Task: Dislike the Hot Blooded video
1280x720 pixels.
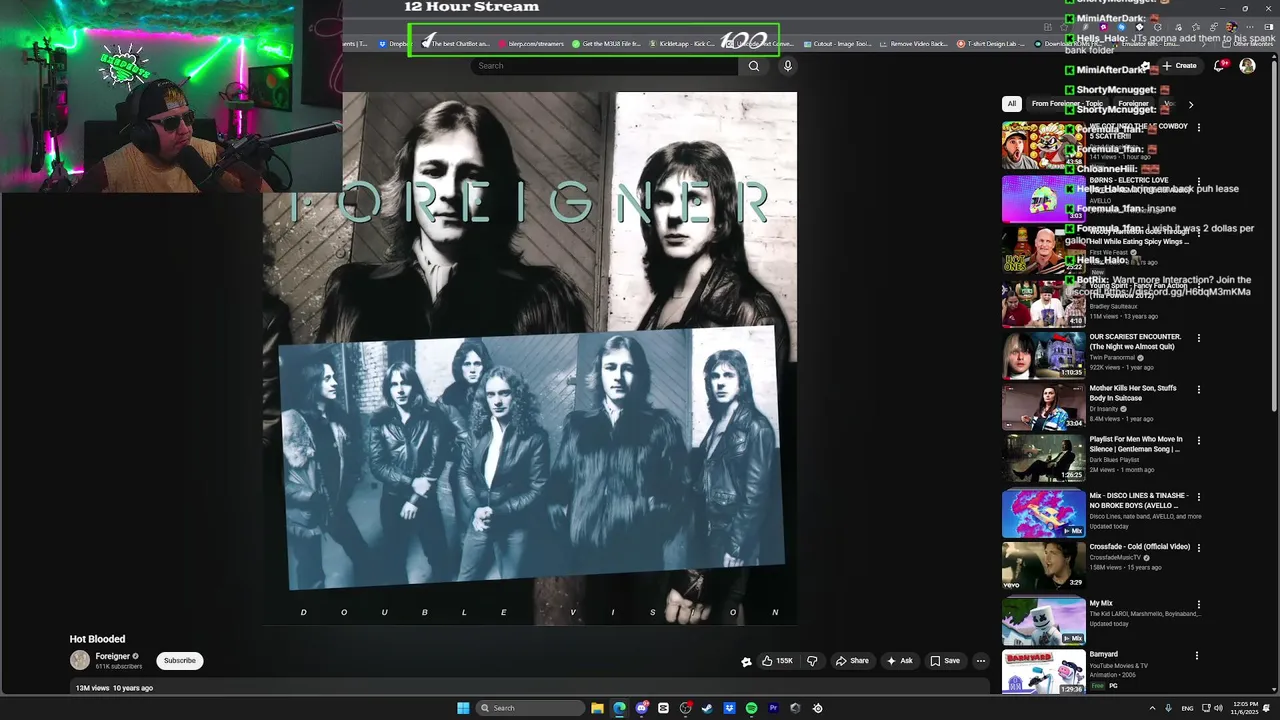Action: [x=812, y=661]
